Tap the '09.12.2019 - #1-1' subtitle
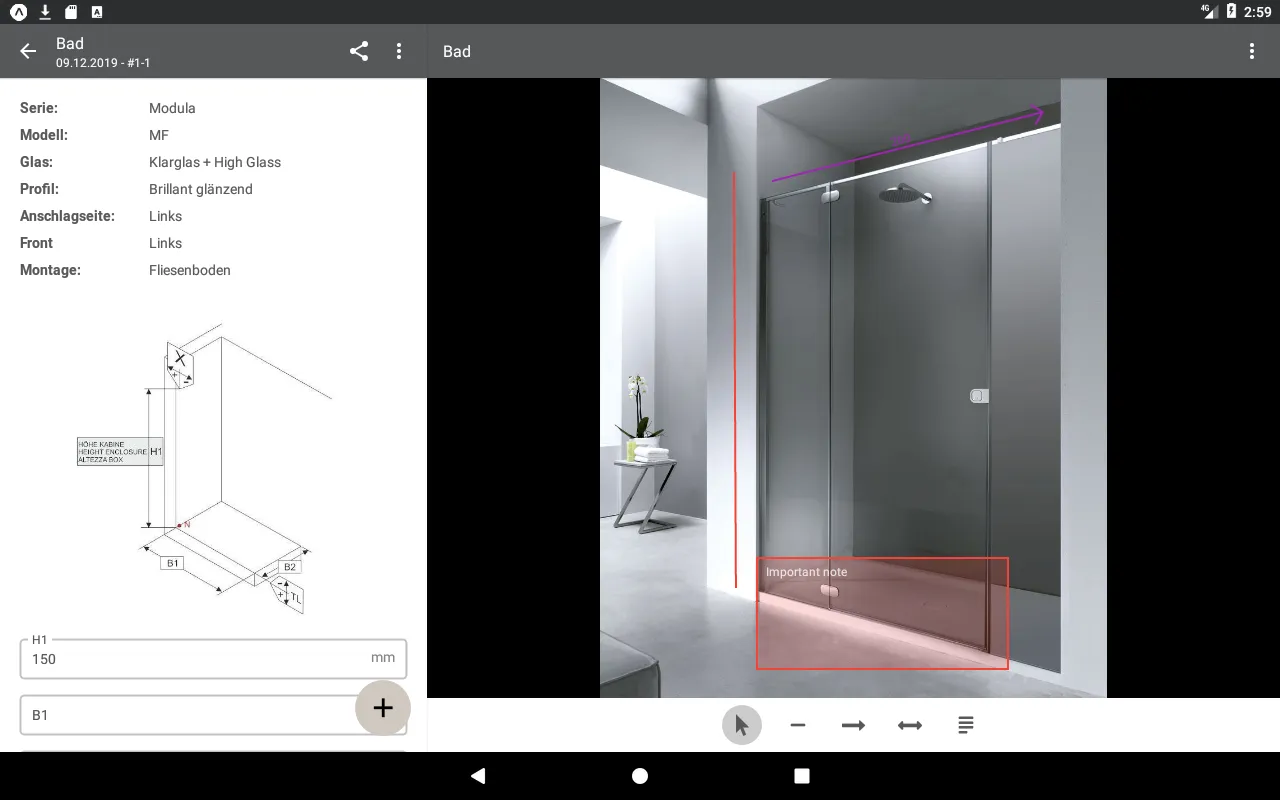This screenshot has width=1280, height=800. (103, 63)
